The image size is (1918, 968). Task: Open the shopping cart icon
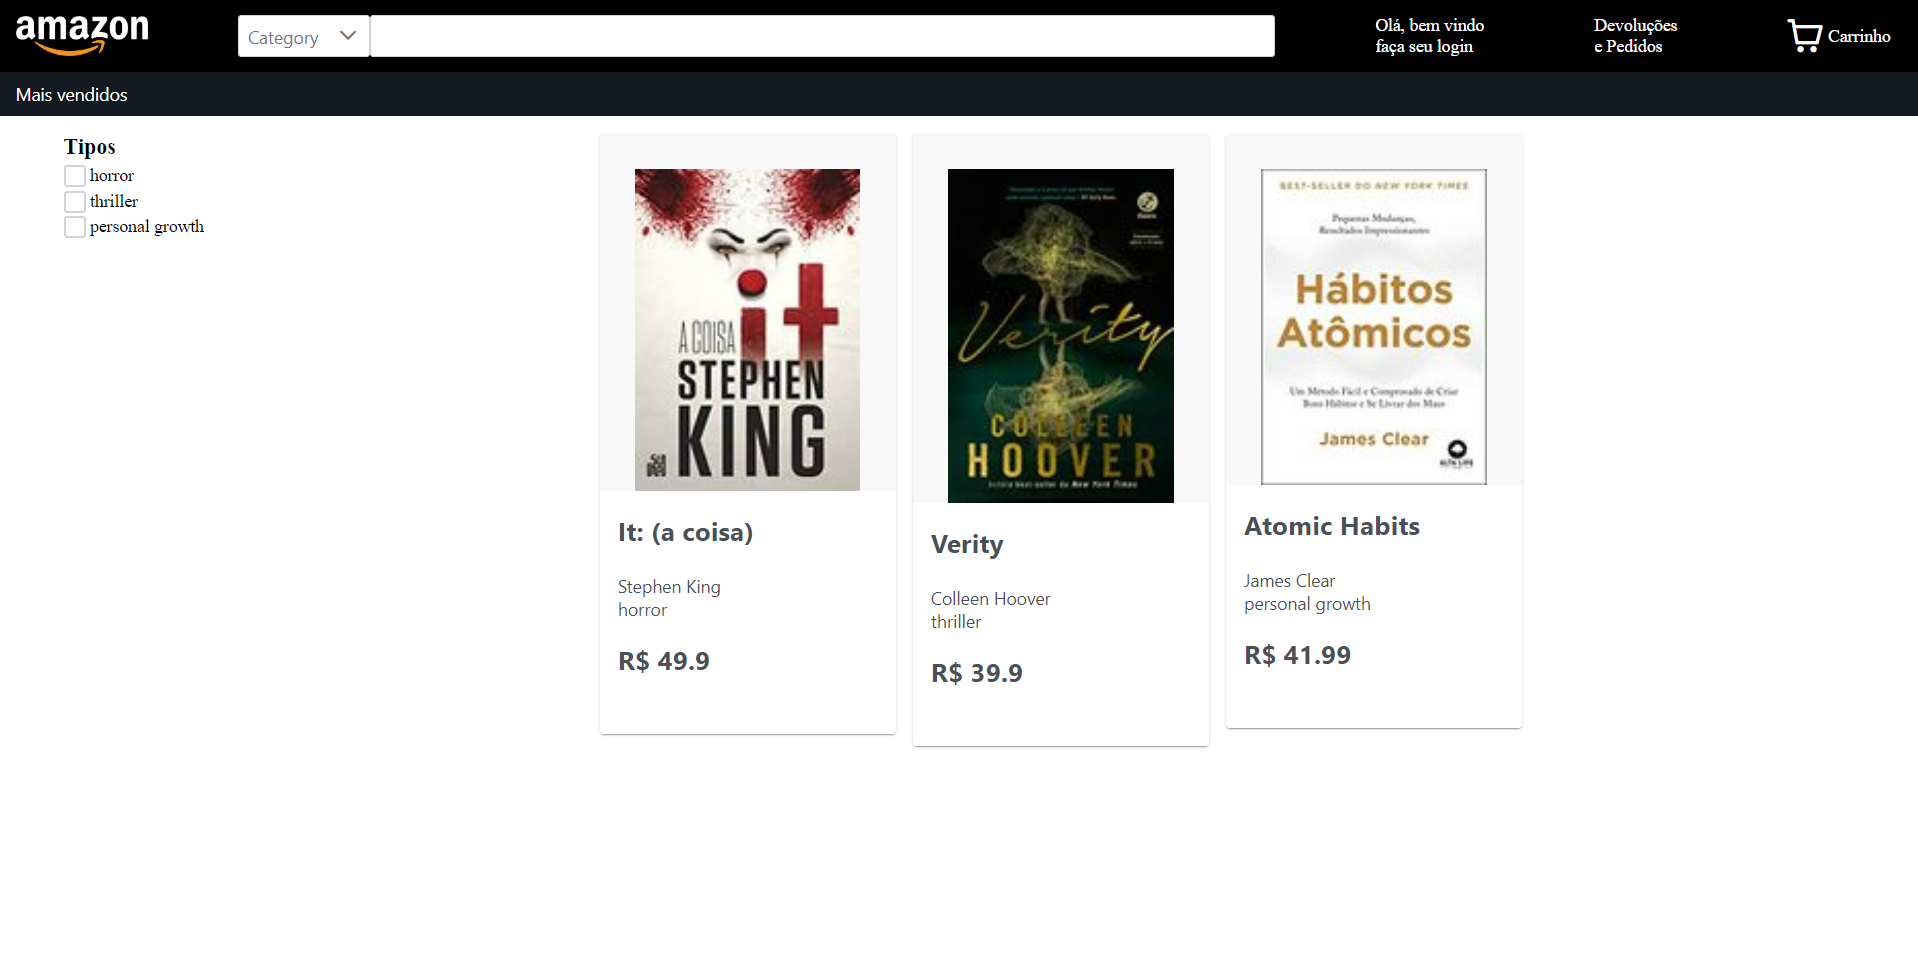tap(1804, 36)
